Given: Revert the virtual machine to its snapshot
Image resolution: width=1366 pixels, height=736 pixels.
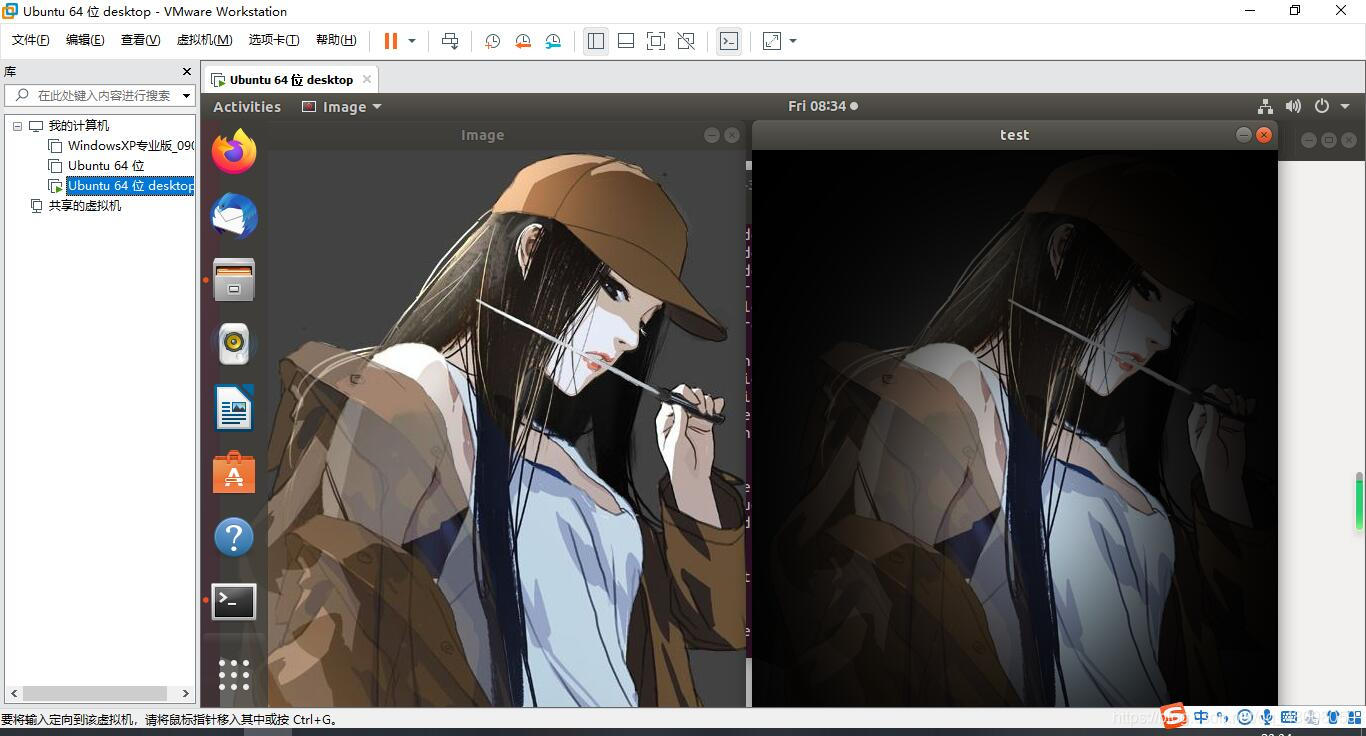Looking at the screenshot, I should (x=523, y=41).
